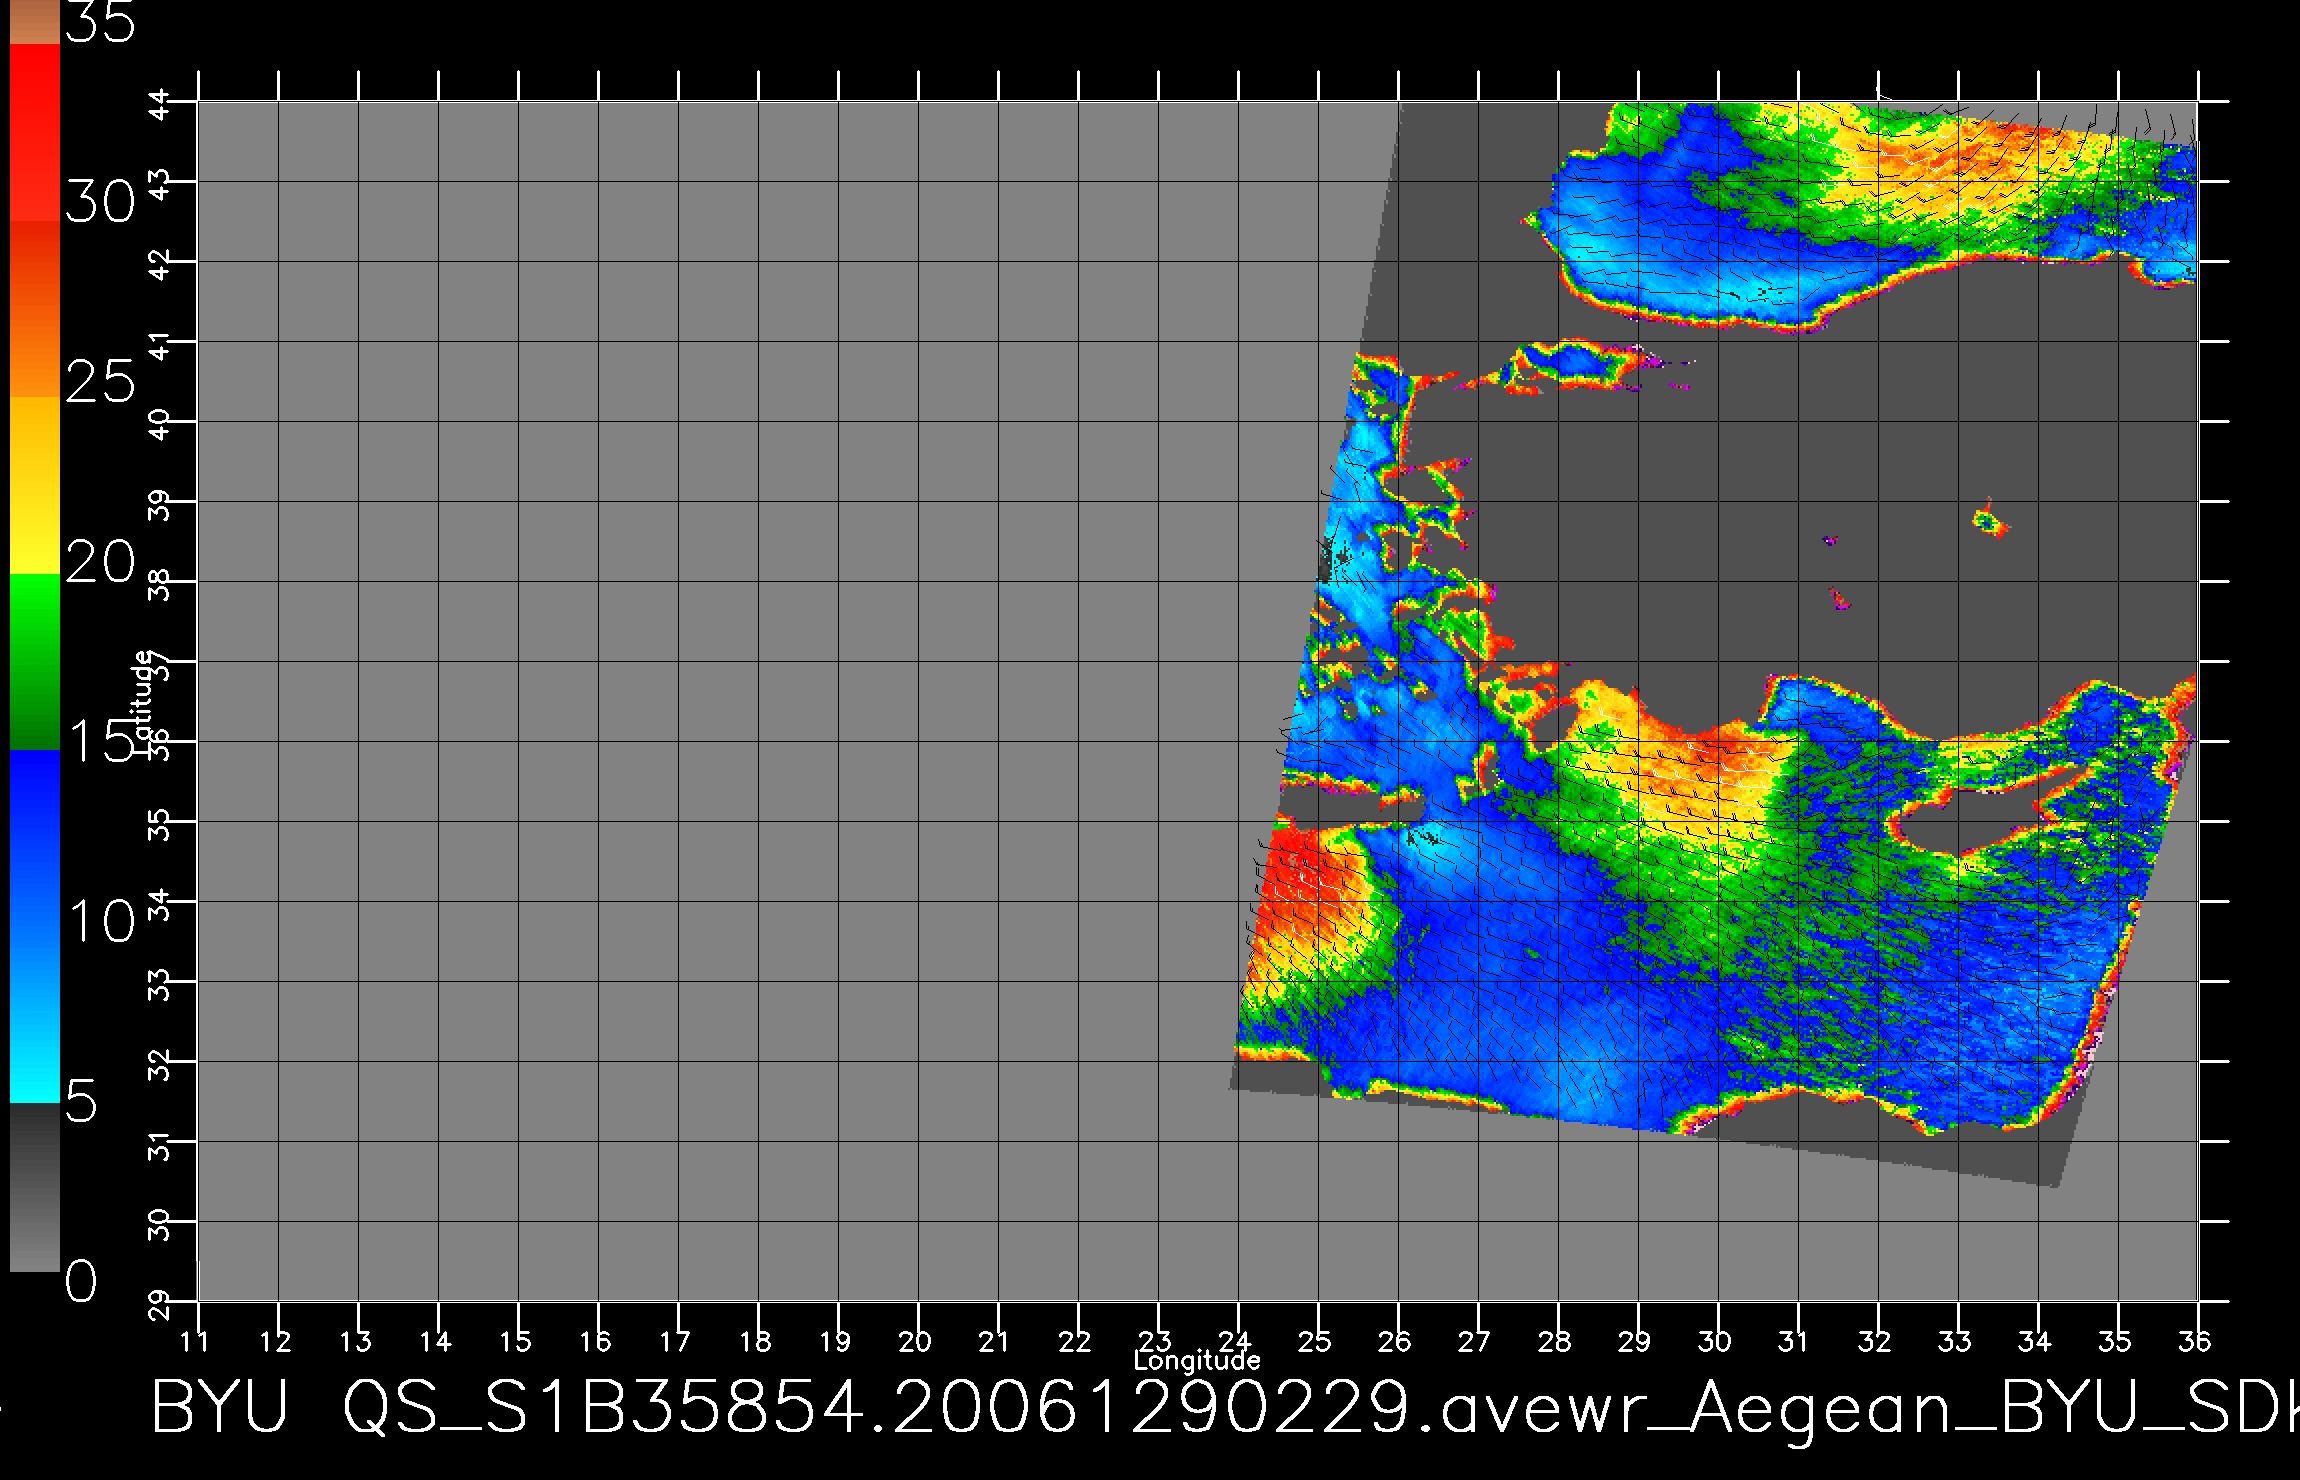Click longitude tick label 25
Viewport: 2300px width, 1480px height.
(1315, 1341)
